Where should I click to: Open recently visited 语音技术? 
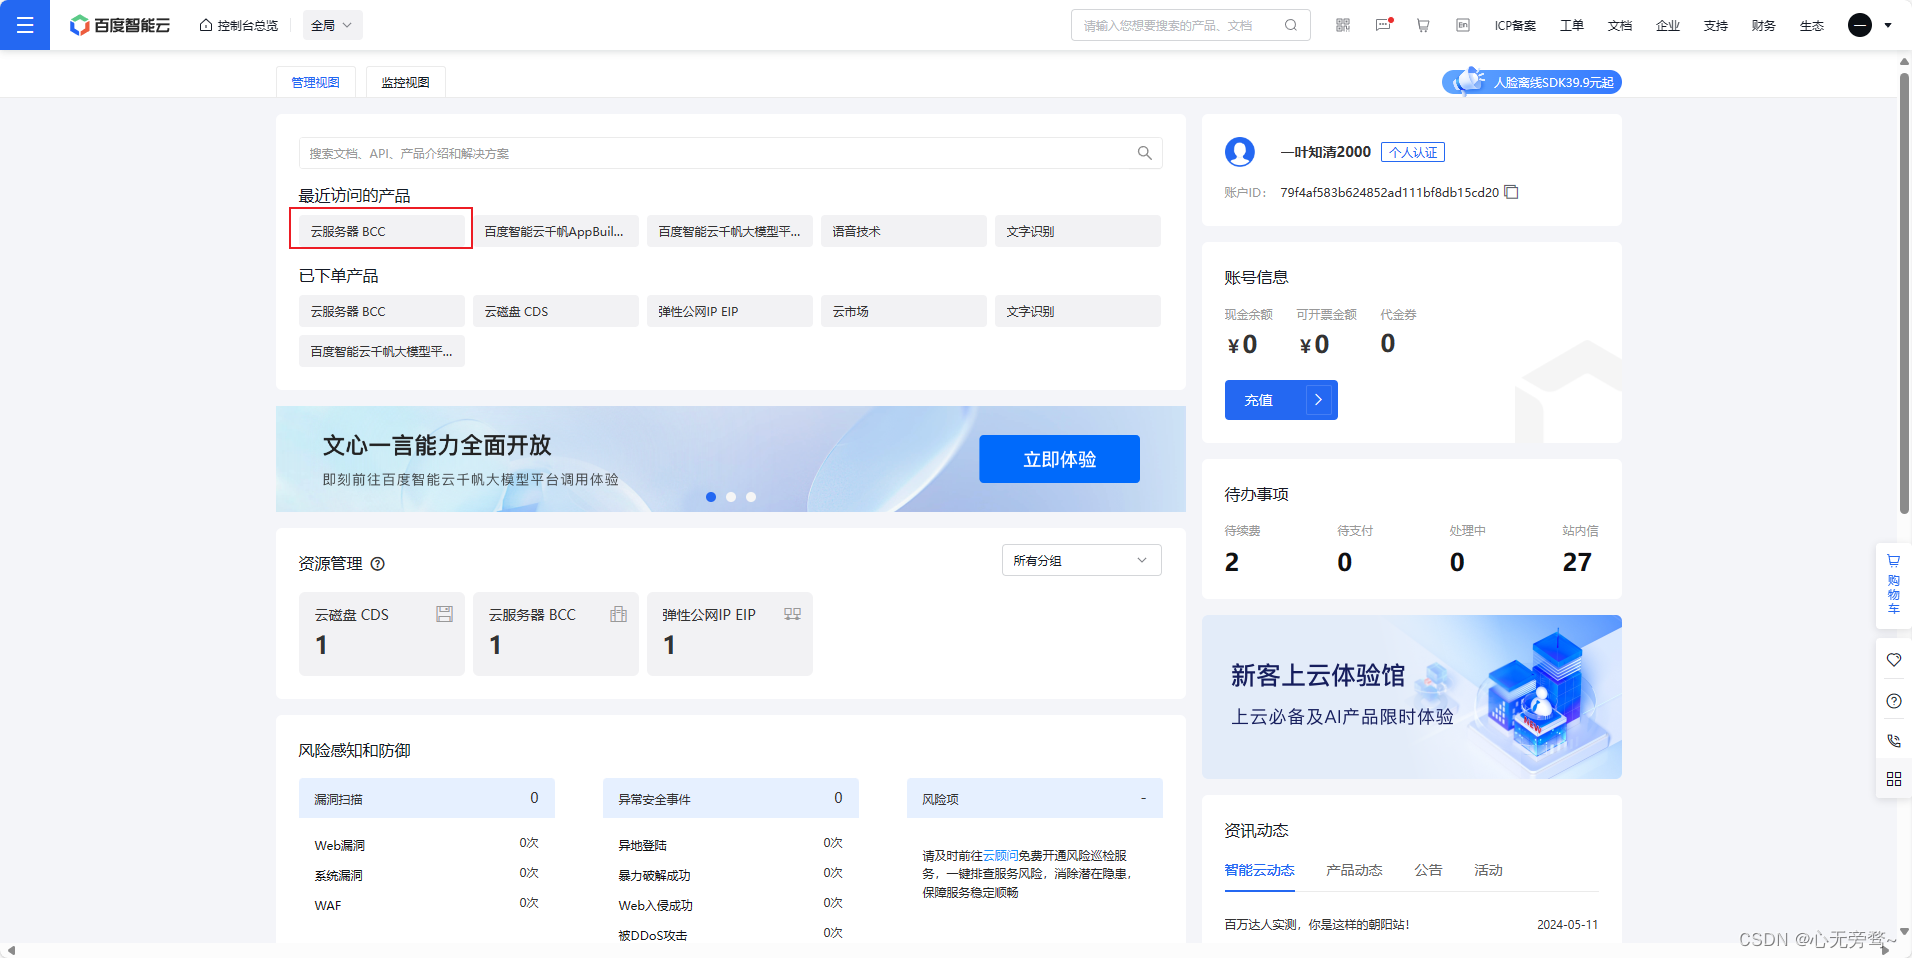tap(903, 231)
